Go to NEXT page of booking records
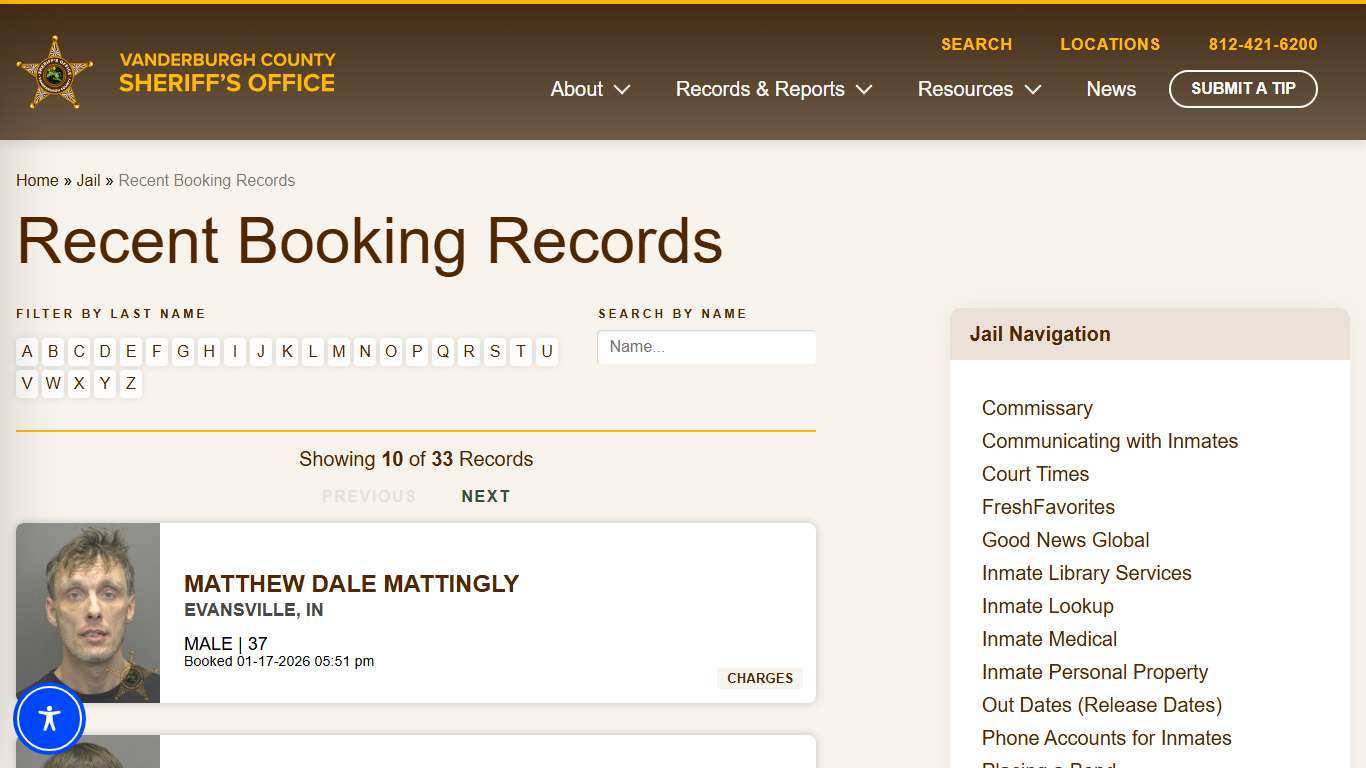The height and width of the screenshot is (768, 1366). click(486, 496)
